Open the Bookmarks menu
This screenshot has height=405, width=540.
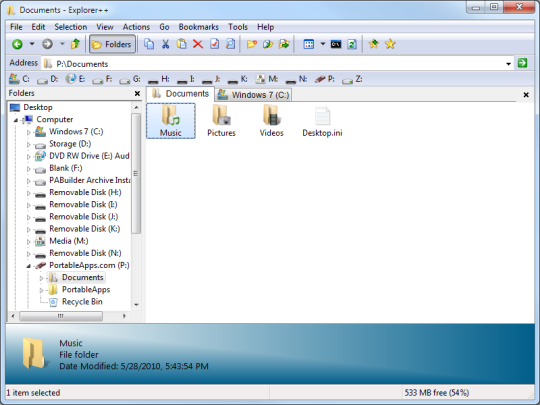199,27
